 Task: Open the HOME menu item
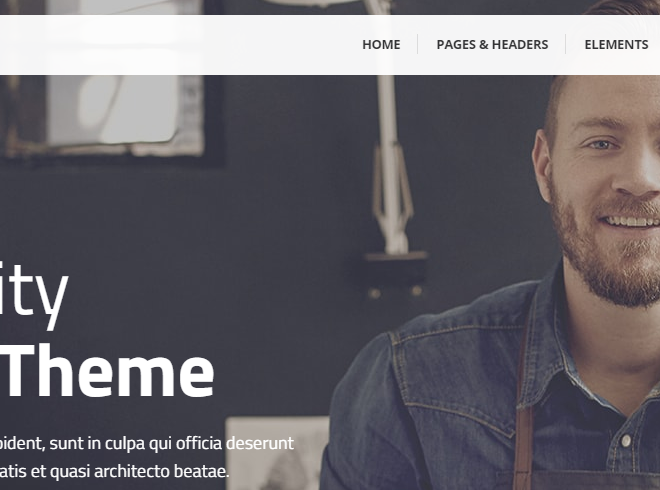pos(381,45)
